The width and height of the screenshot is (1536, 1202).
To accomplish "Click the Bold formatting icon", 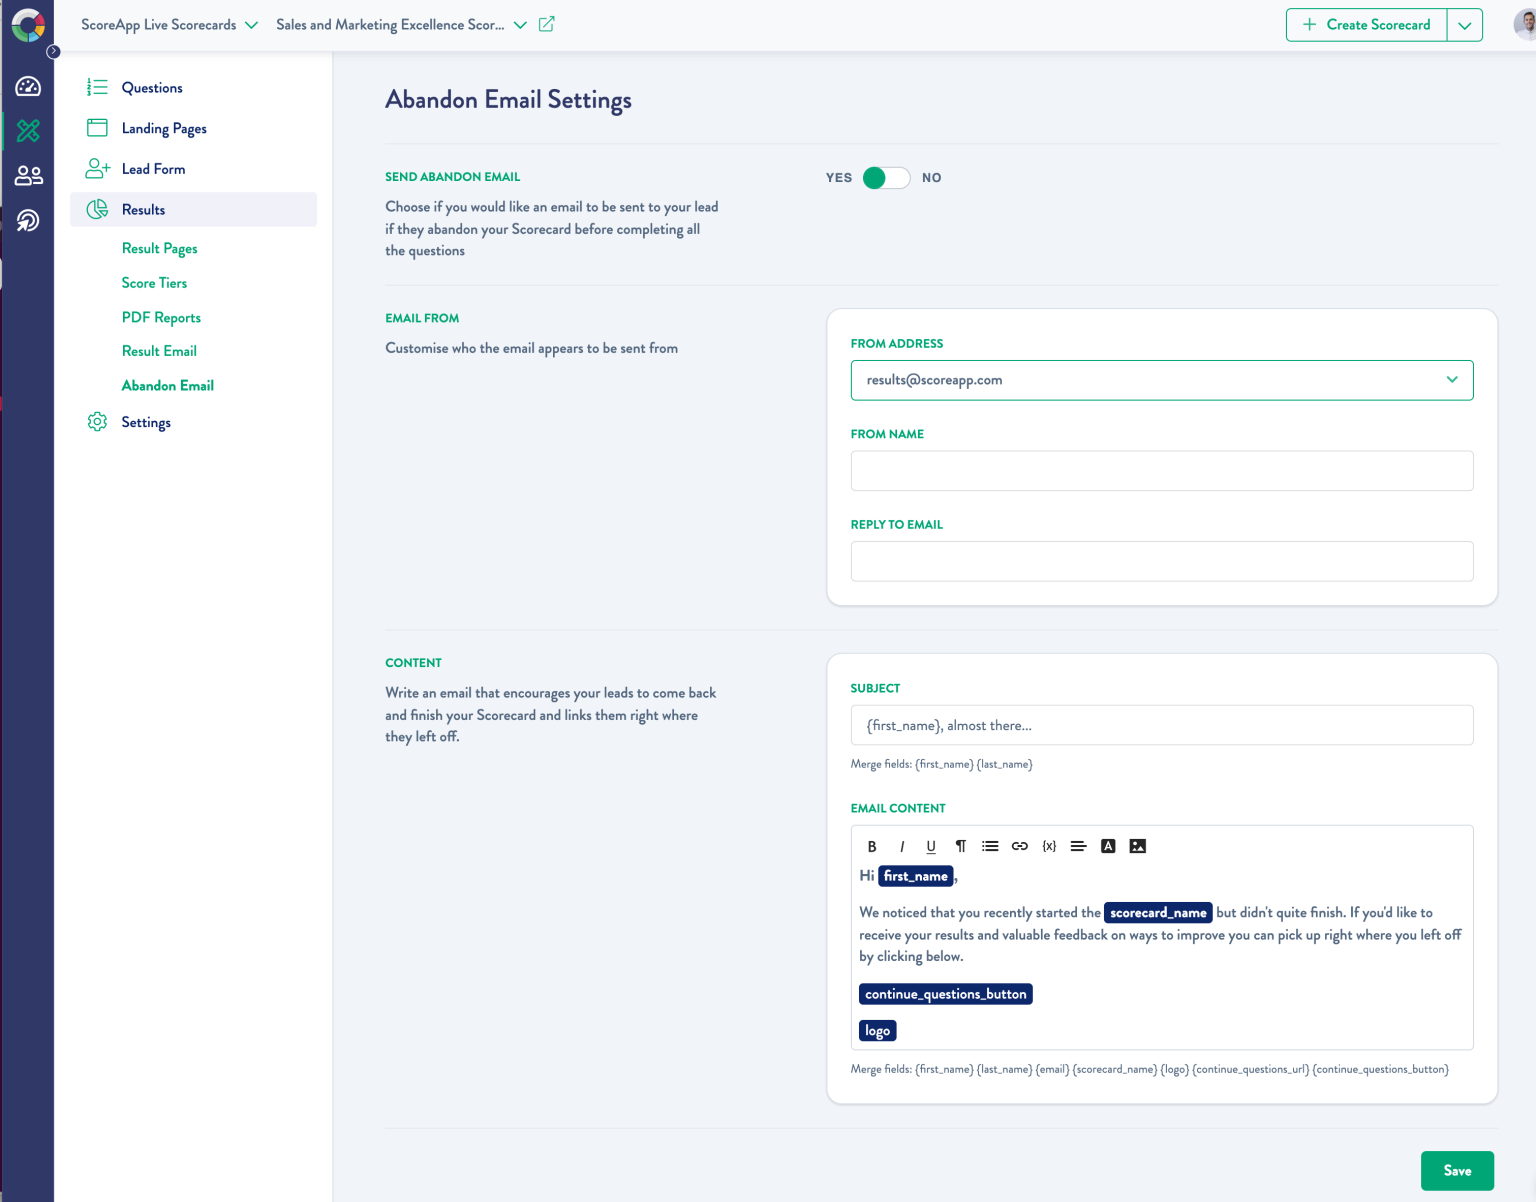I will pos(872,846).
